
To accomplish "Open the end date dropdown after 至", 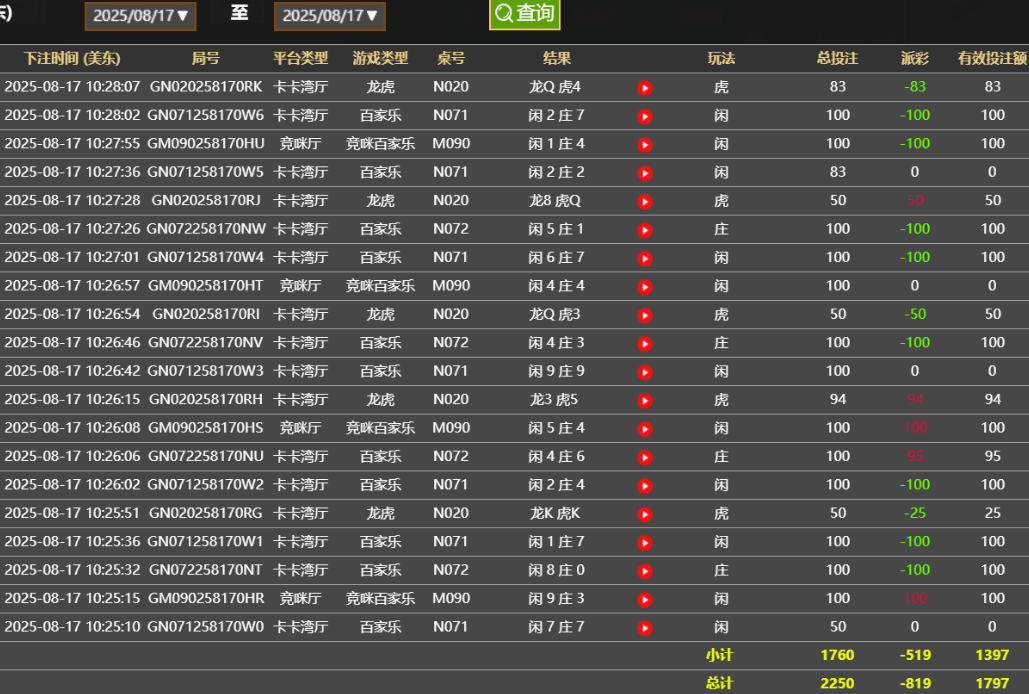I will point(329,15).
